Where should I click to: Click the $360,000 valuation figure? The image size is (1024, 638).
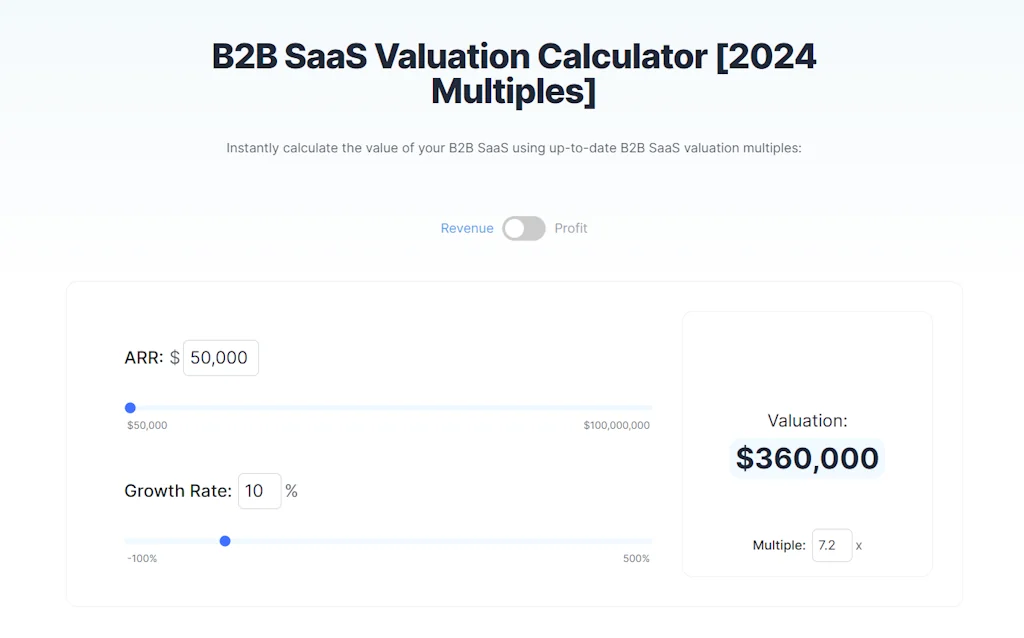click(807, 458)
